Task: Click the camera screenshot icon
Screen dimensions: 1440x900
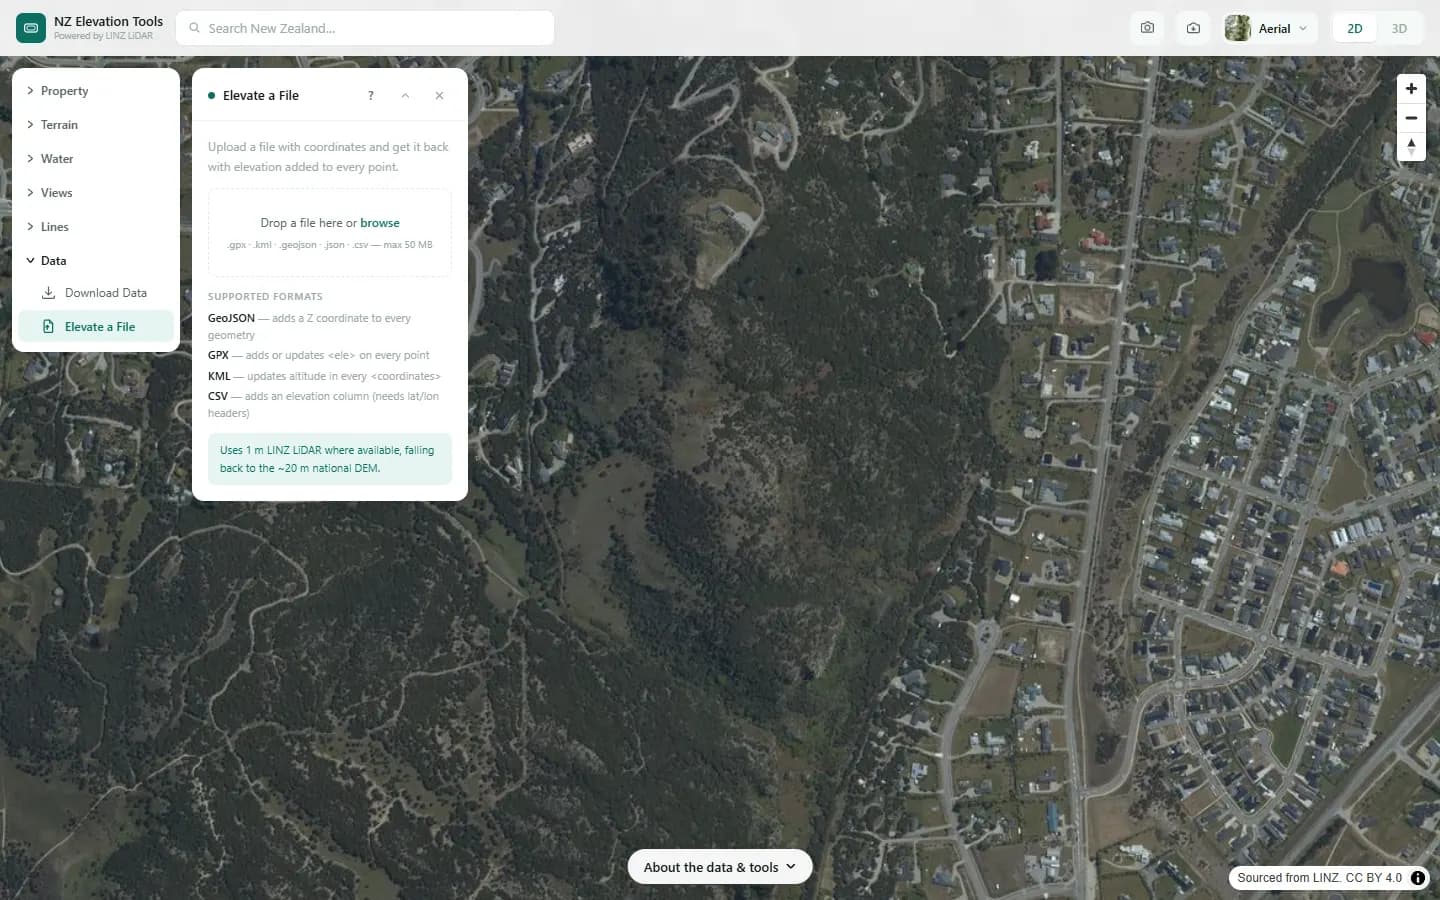Action: [1147, 28]
